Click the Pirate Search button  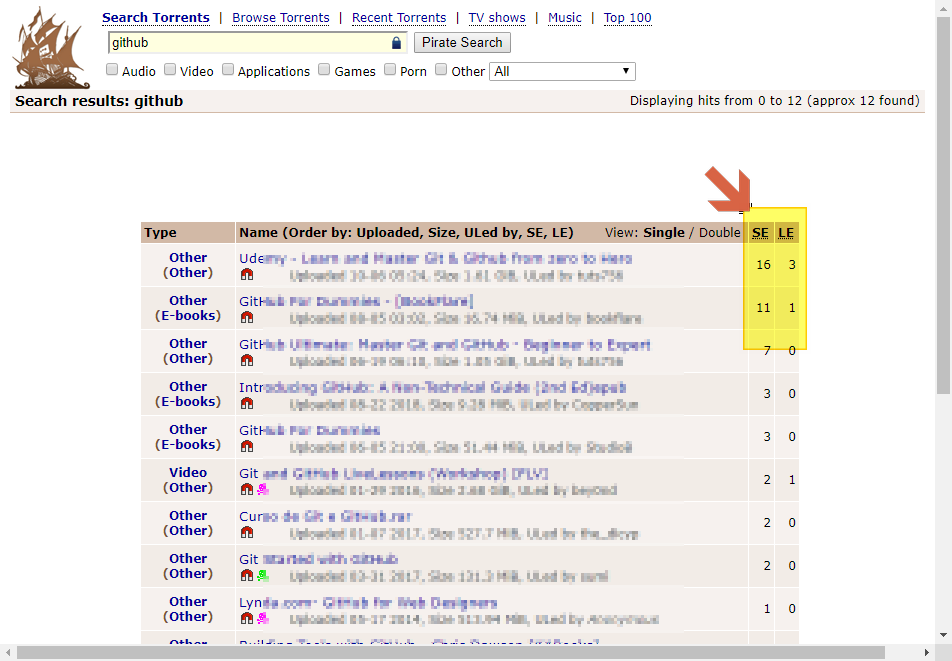pos(462,42)
